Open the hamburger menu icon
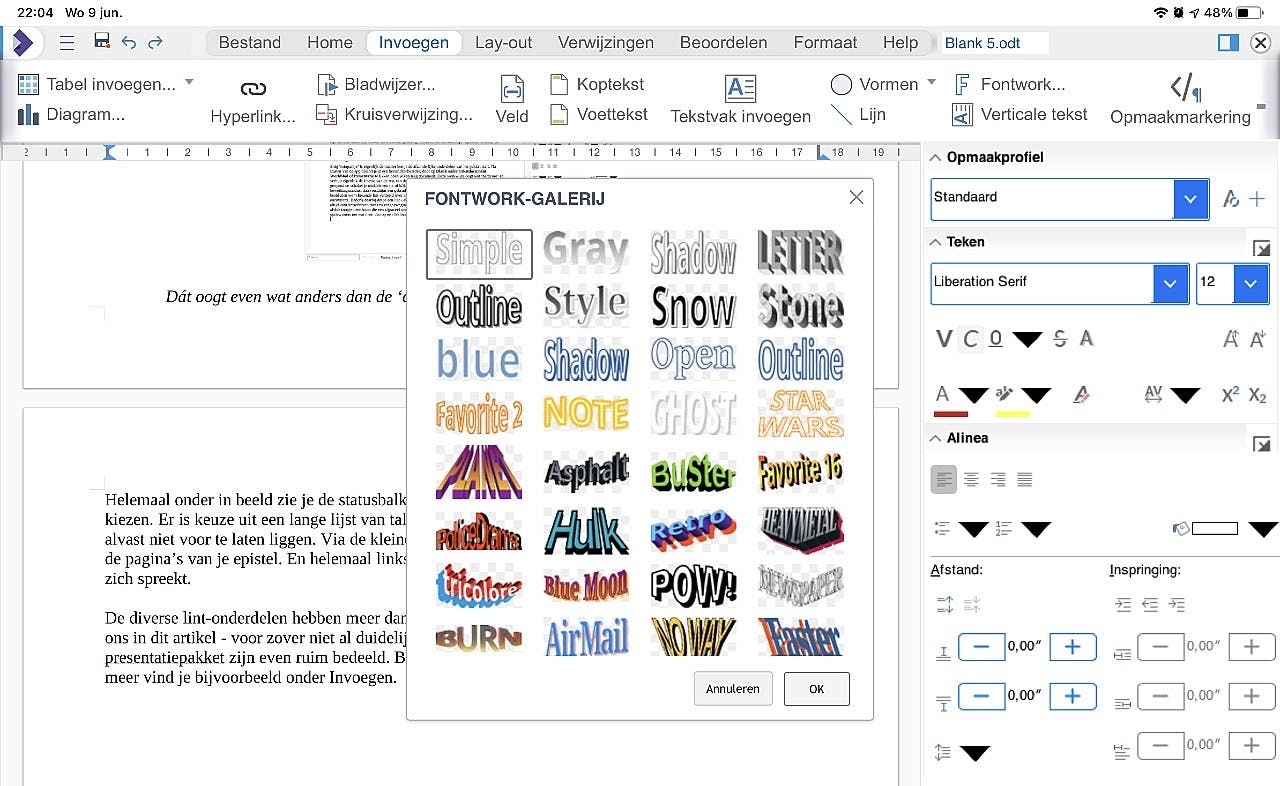The width and height of the screenshot is (1280, 786). tap(67, 42)
